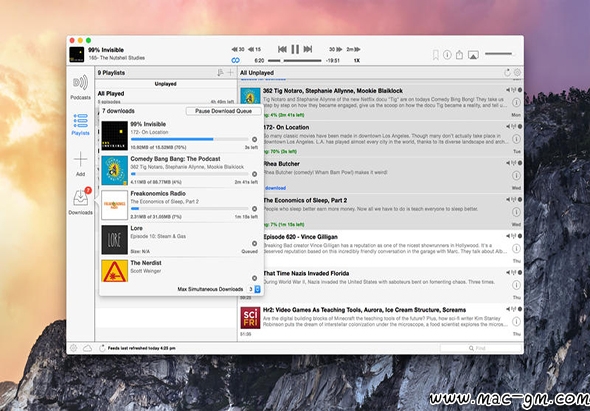
Task: Select the All Played playlist
Action: [166, 97]
